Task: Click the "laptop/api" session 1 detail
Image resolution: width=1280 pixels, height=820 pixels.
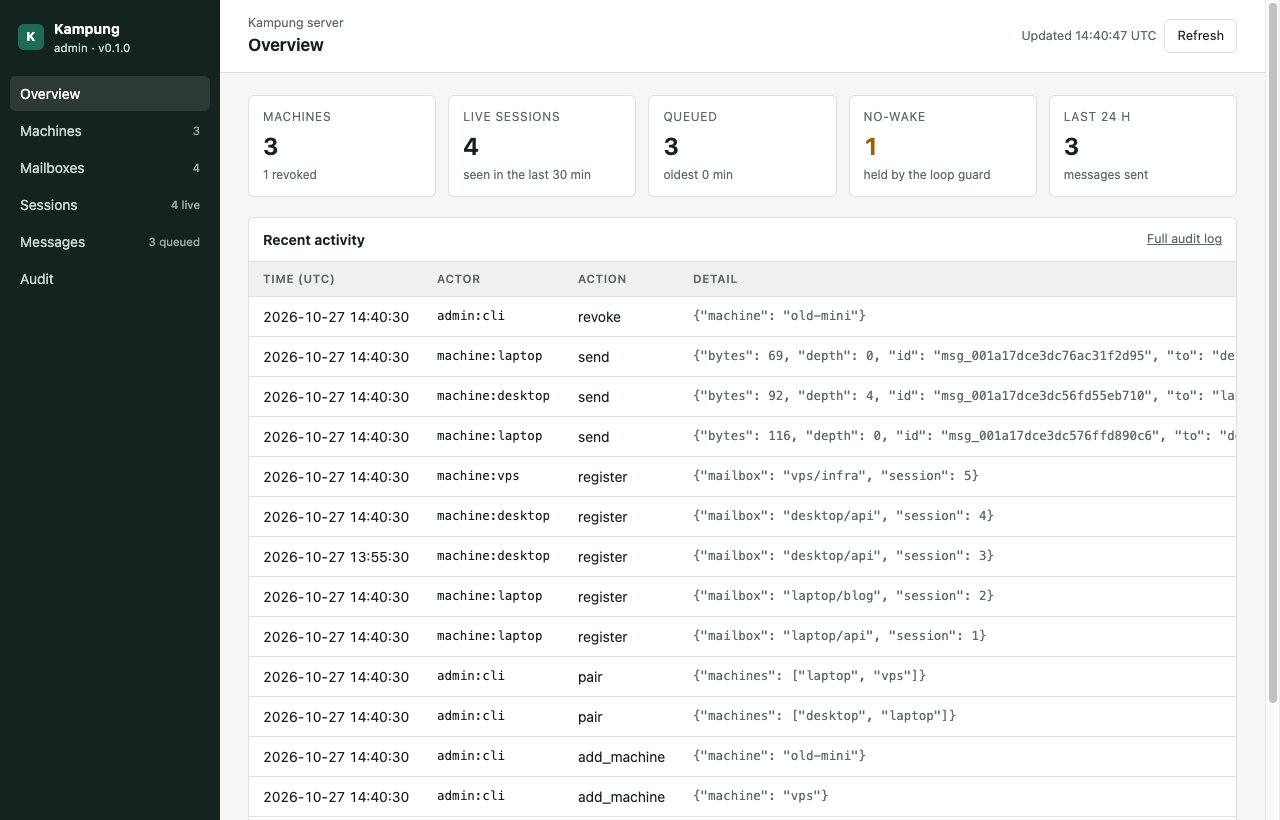Action: pyautogui.click(x=839, y=636)
